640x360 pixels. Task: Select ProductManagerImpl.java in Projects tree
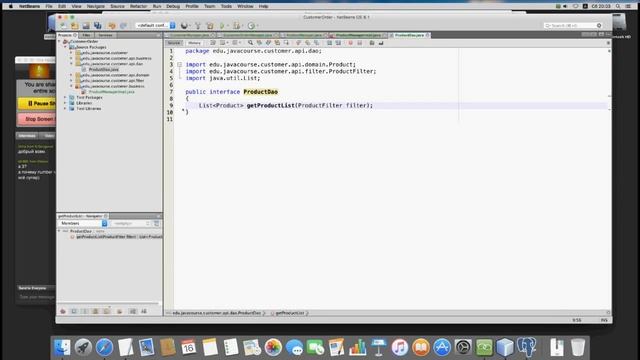111,92
